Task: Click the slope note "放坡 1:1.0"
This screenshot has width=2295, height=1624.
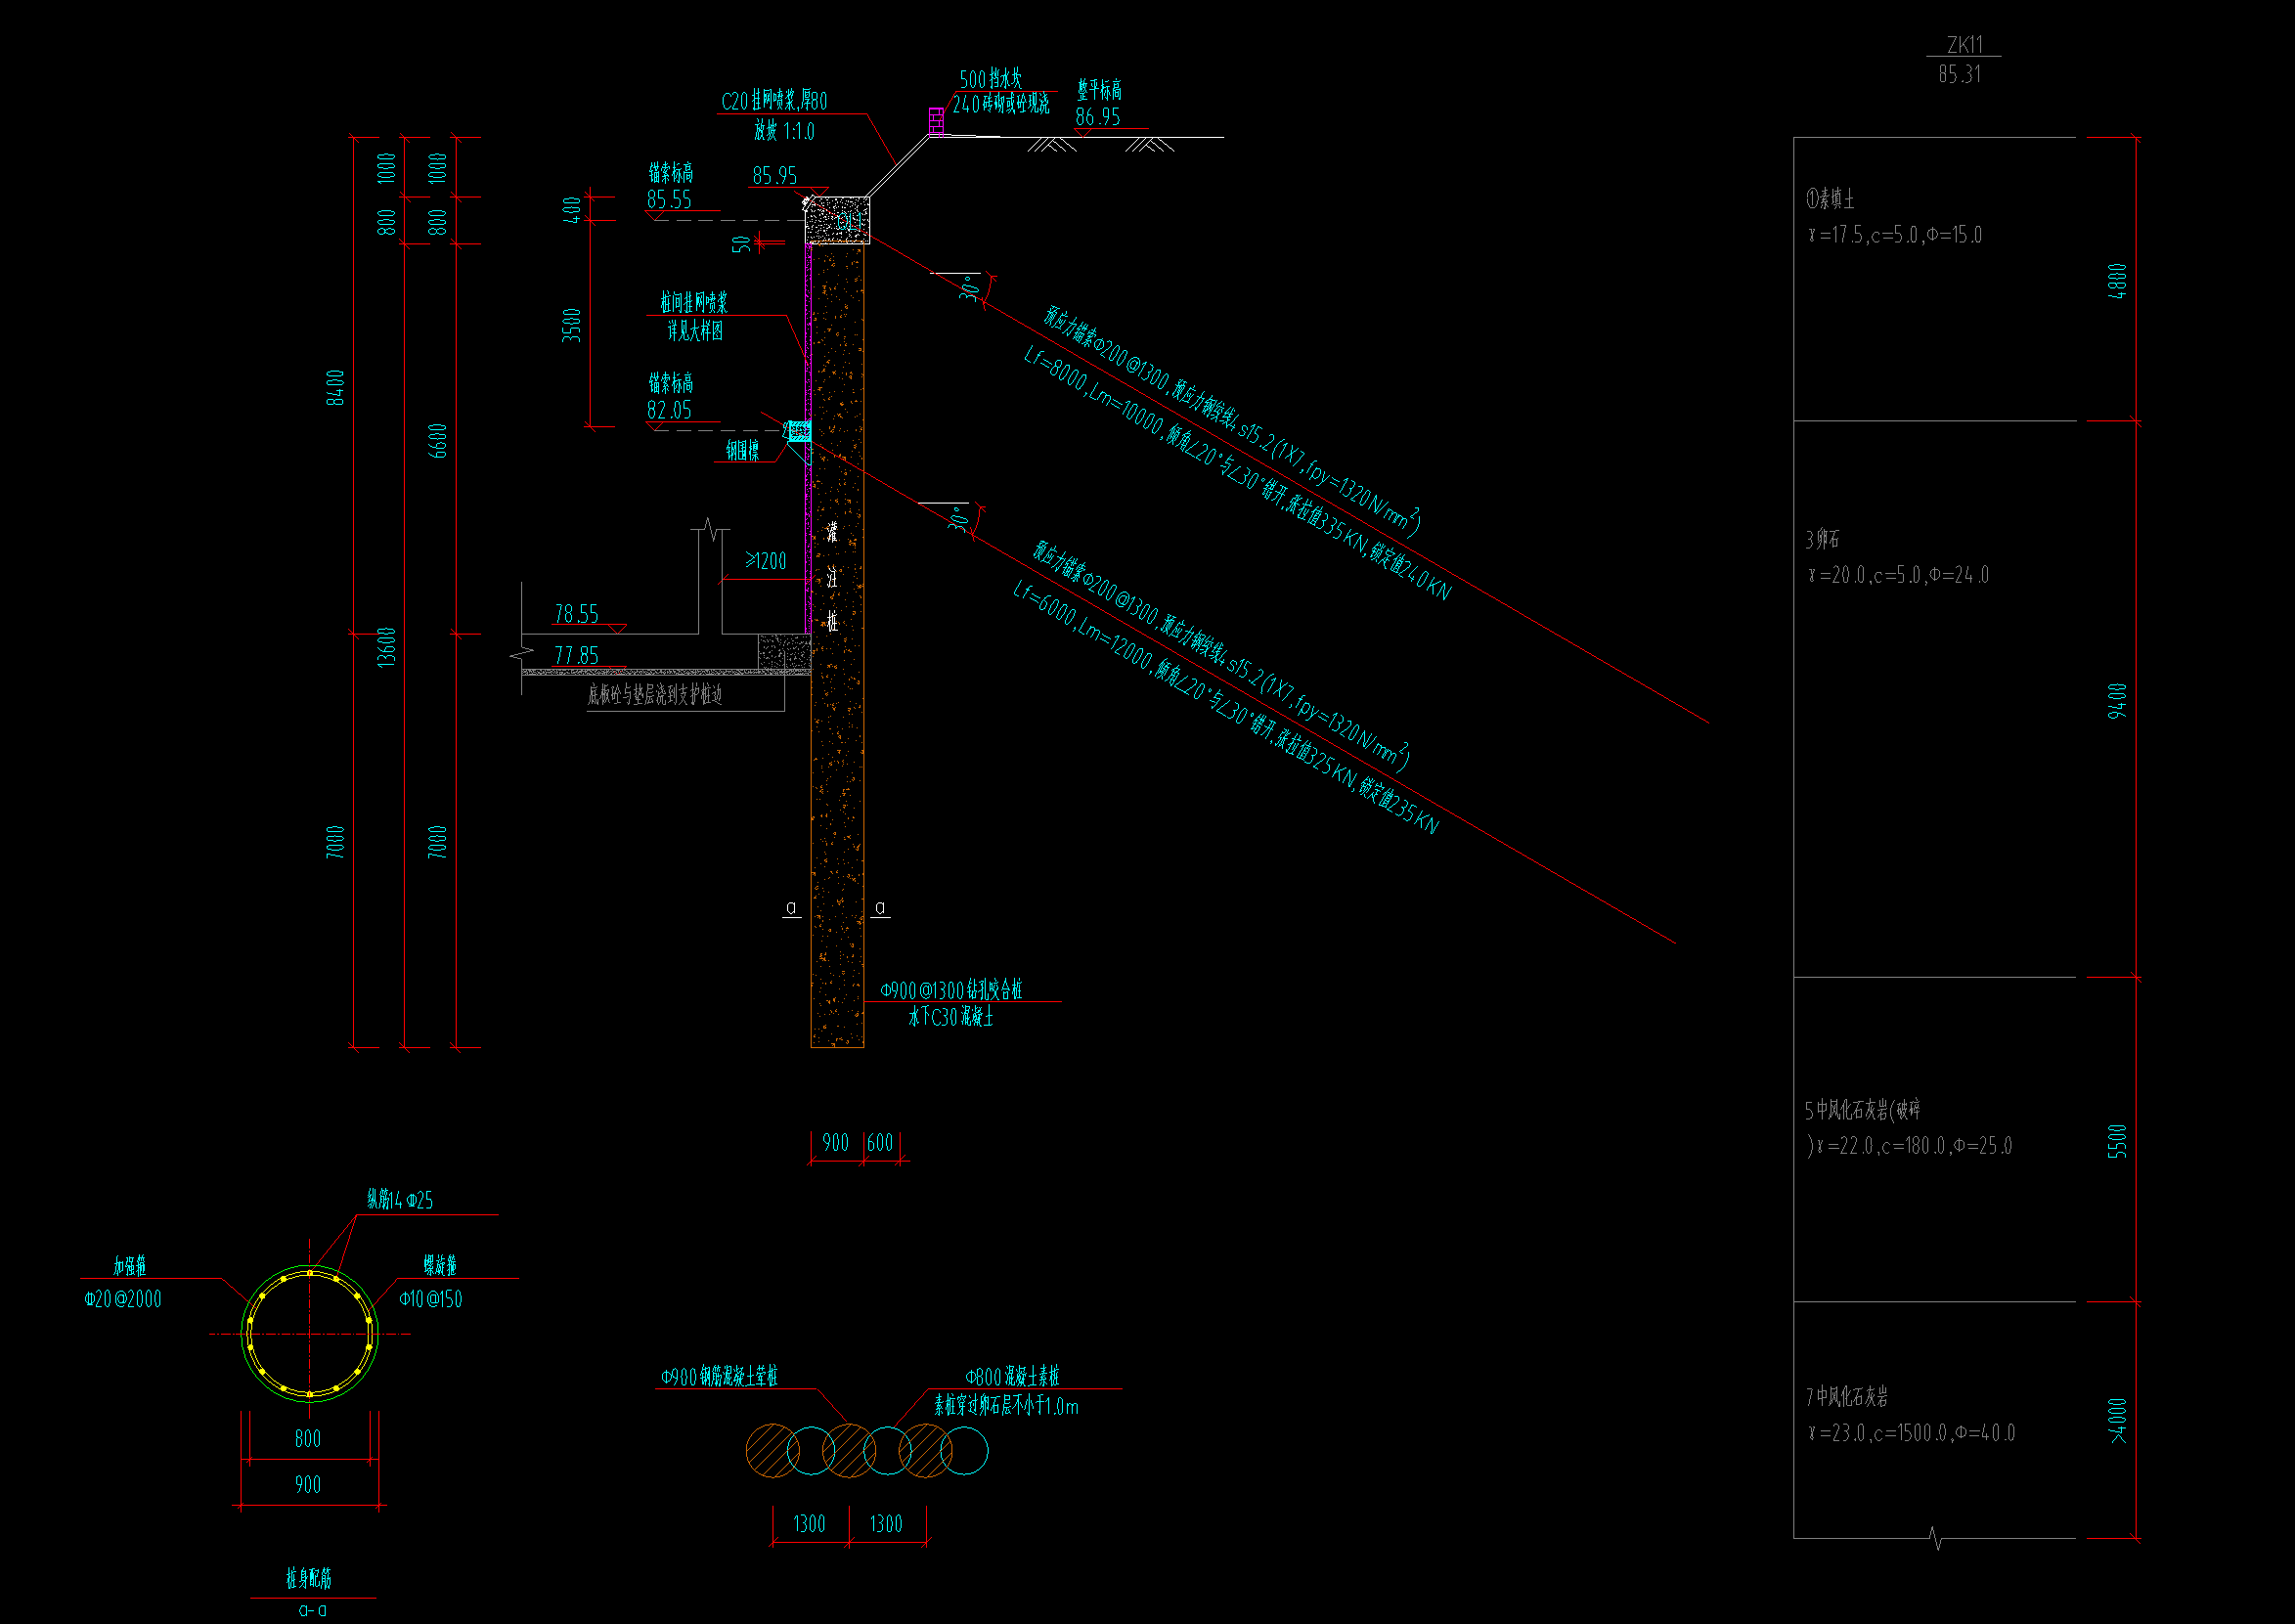Action: pyautogui.click(x=784, y=131)
